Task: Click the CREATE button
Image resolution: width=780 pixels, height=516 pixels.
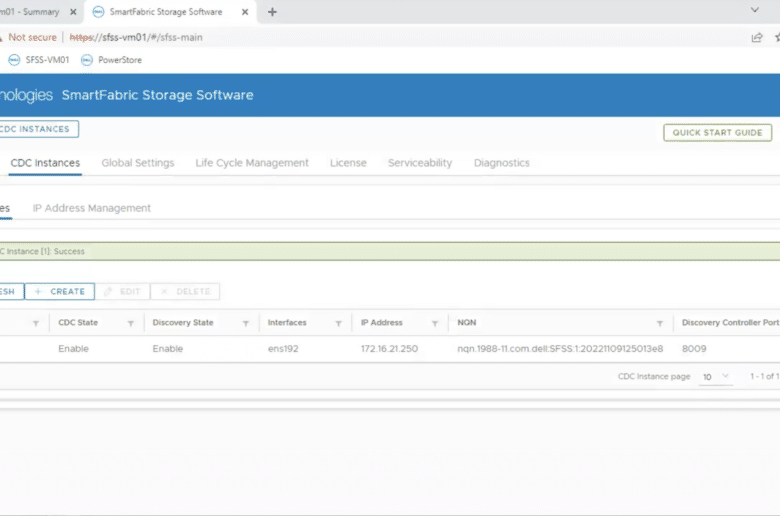Action: click(60, 292)
